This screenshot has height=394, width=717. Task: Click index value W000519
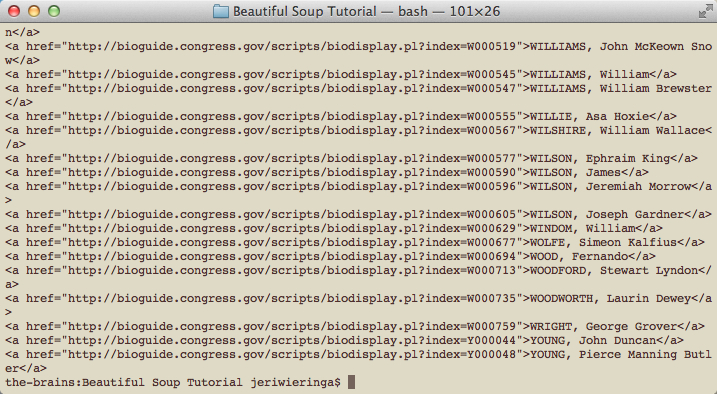(491, 46)
